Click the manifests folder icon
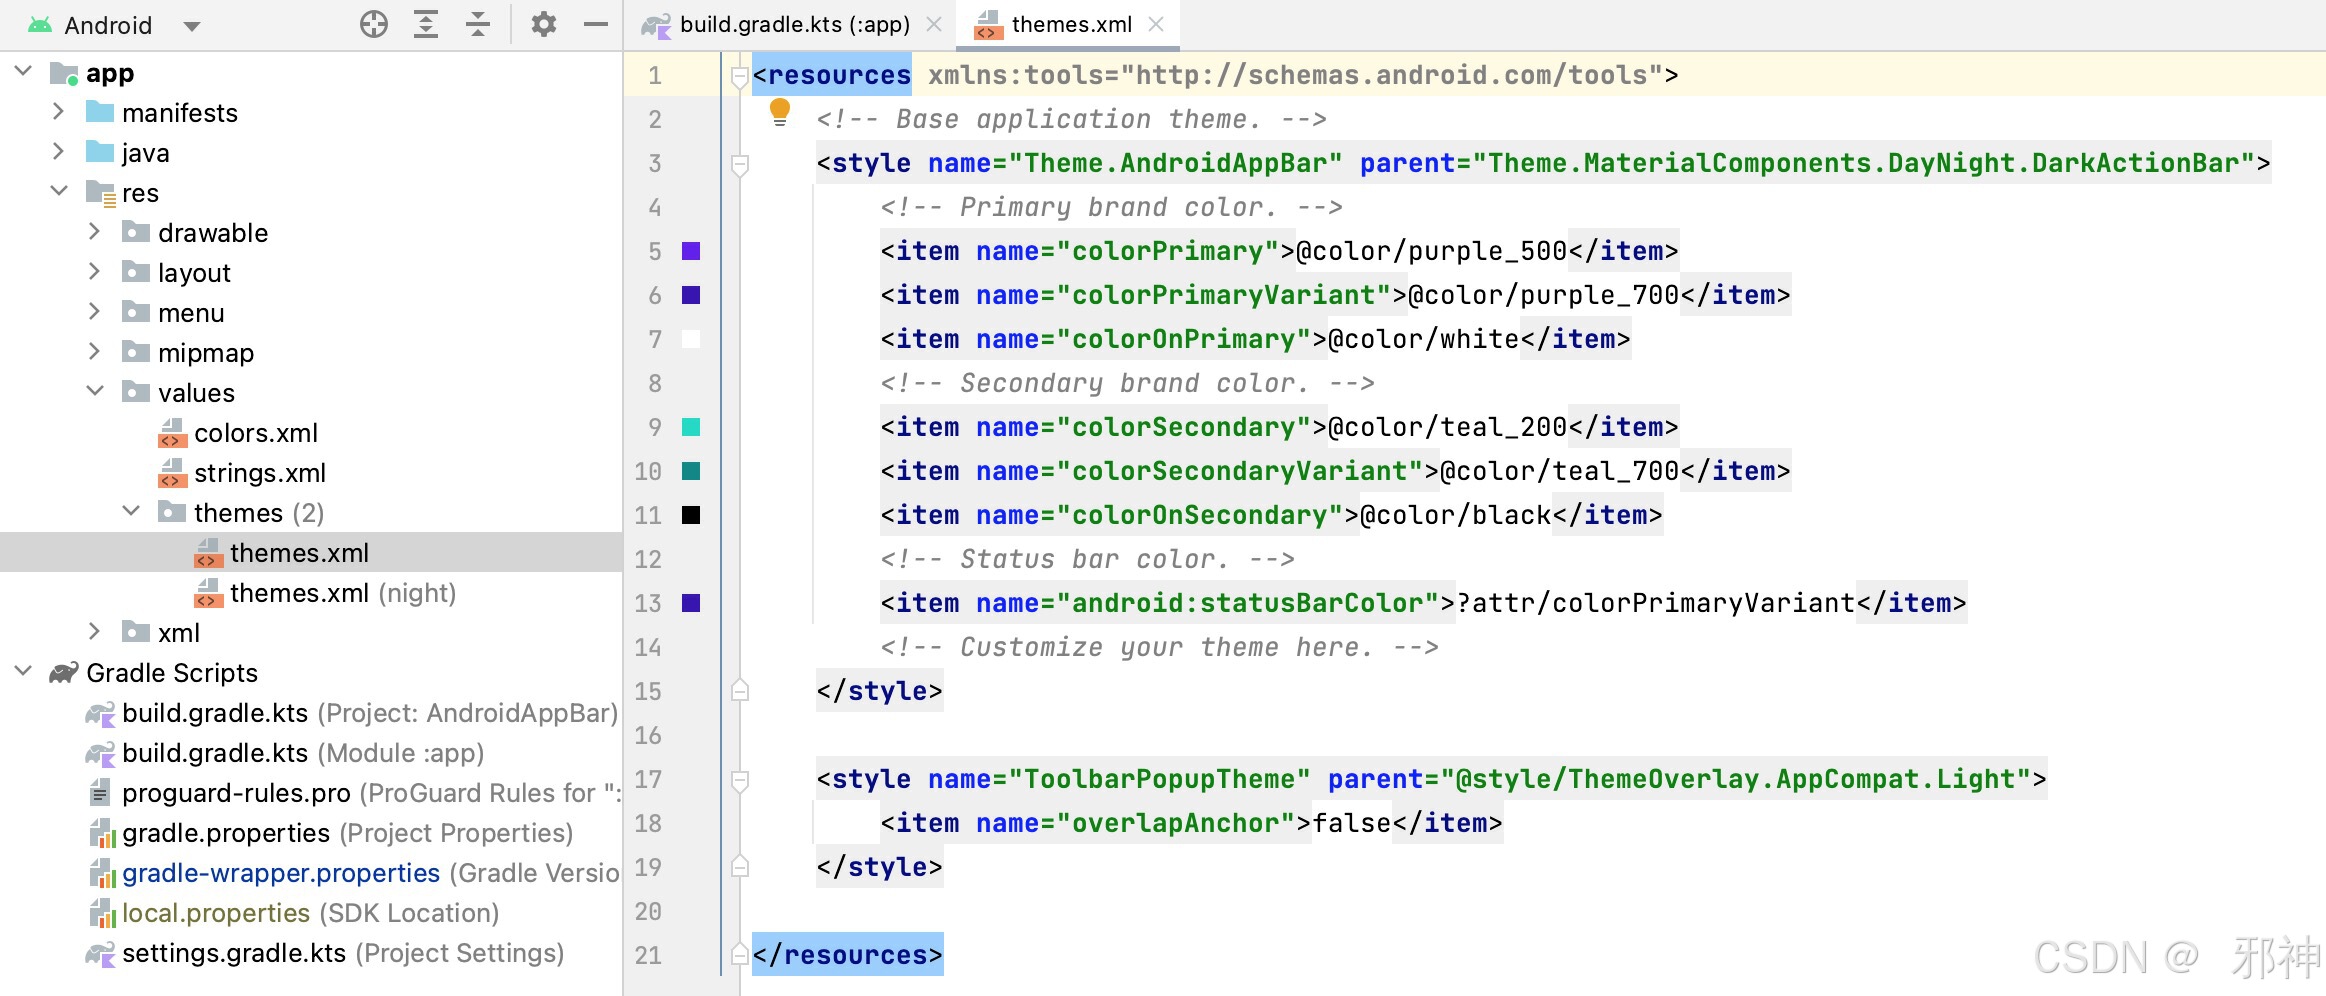2326x996 pixels. point(100,112)
